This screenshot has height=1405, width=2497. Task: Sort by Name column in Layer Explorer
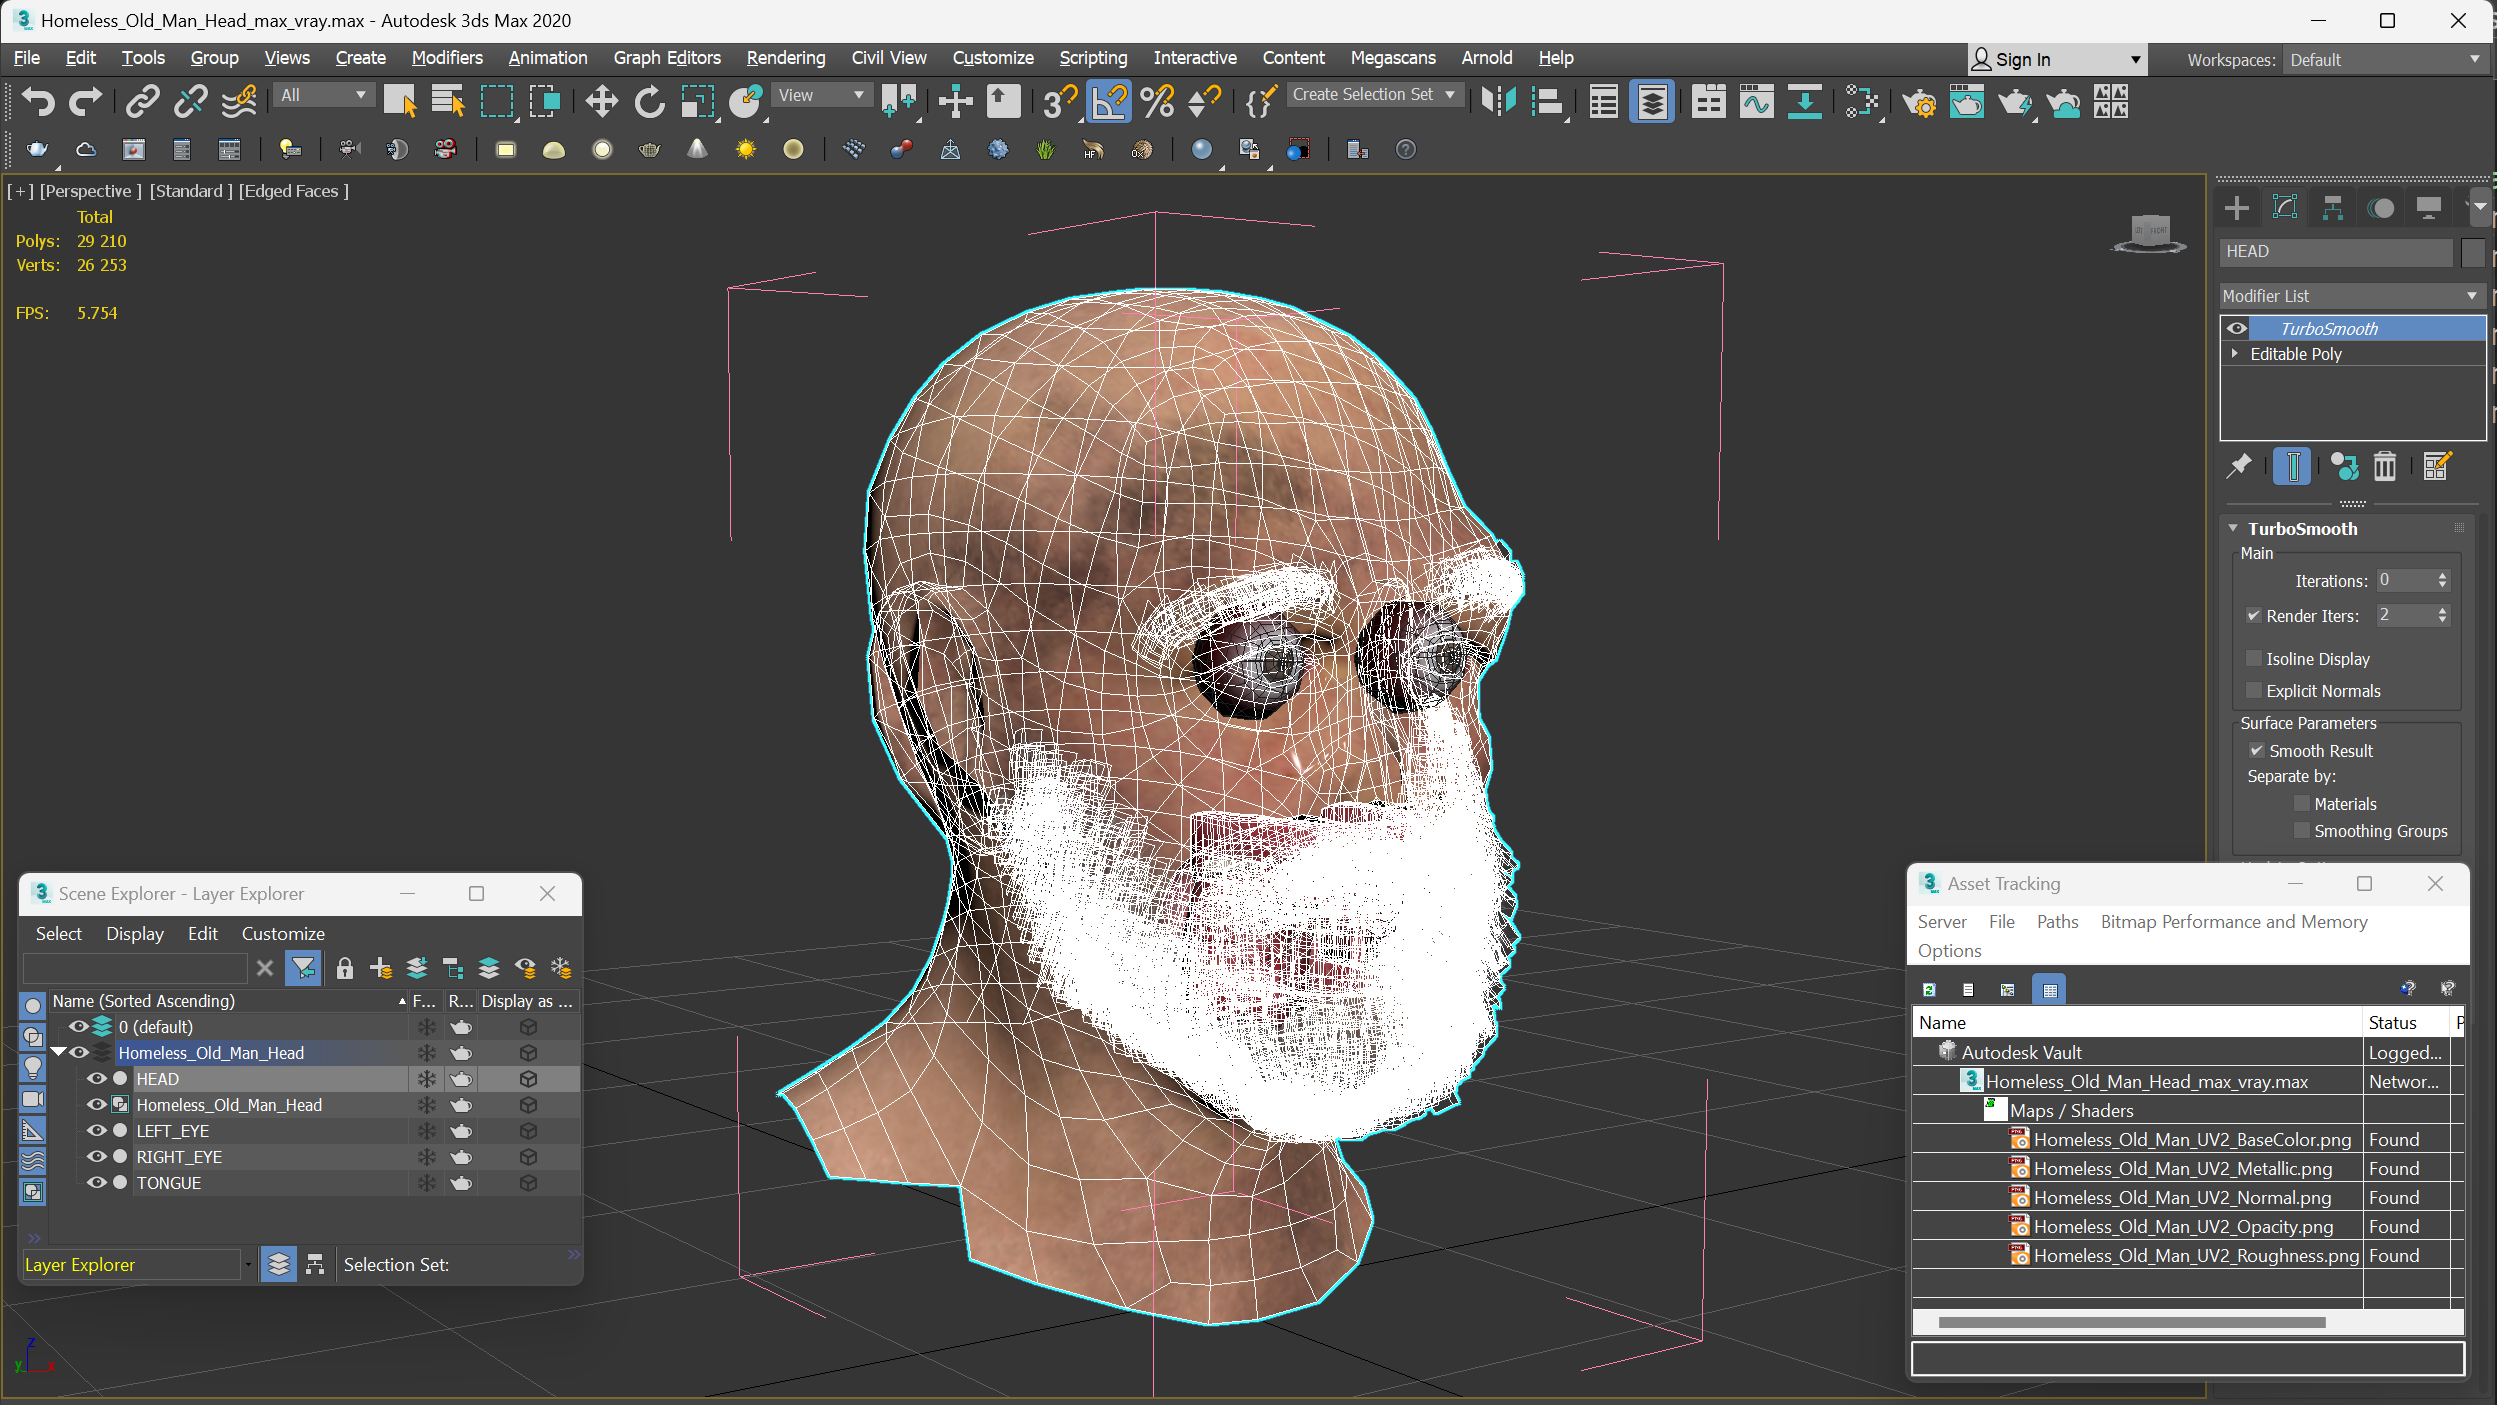228,1001
